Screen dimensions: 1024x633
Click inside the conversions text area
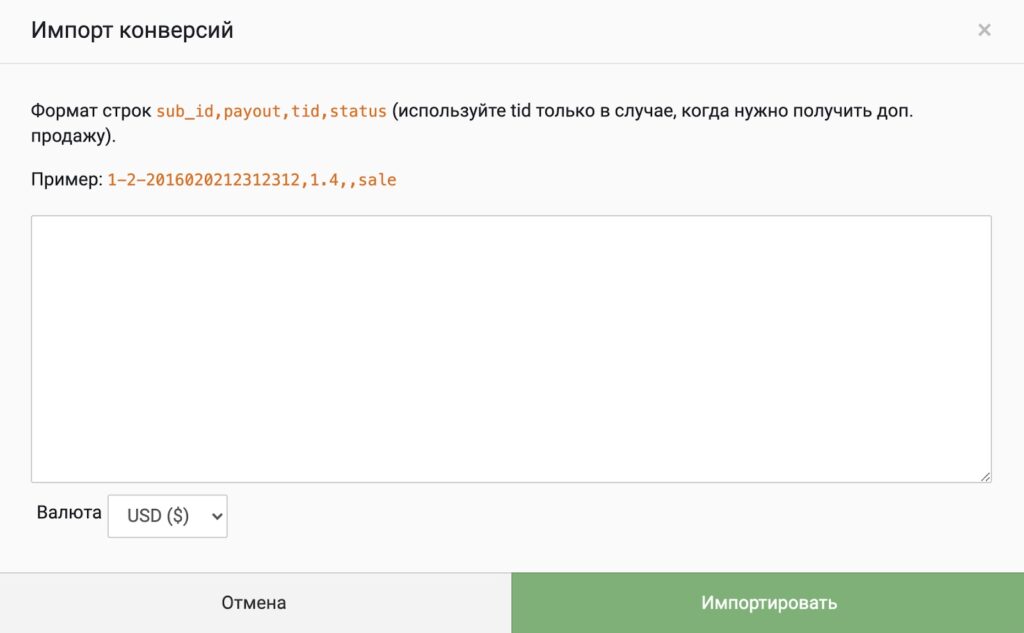tap(511, 349)
